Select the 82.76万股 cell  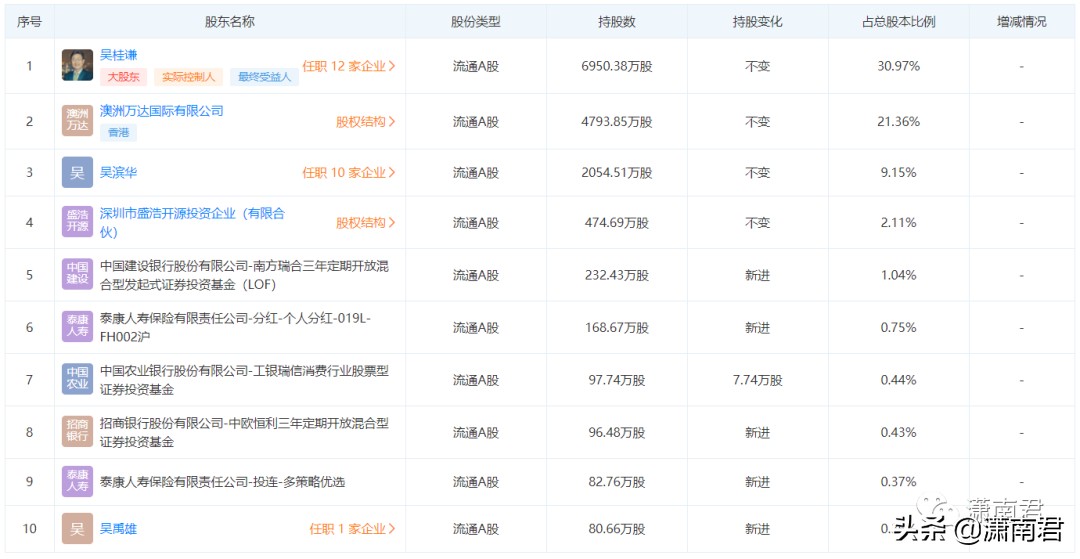pos(616,482)
